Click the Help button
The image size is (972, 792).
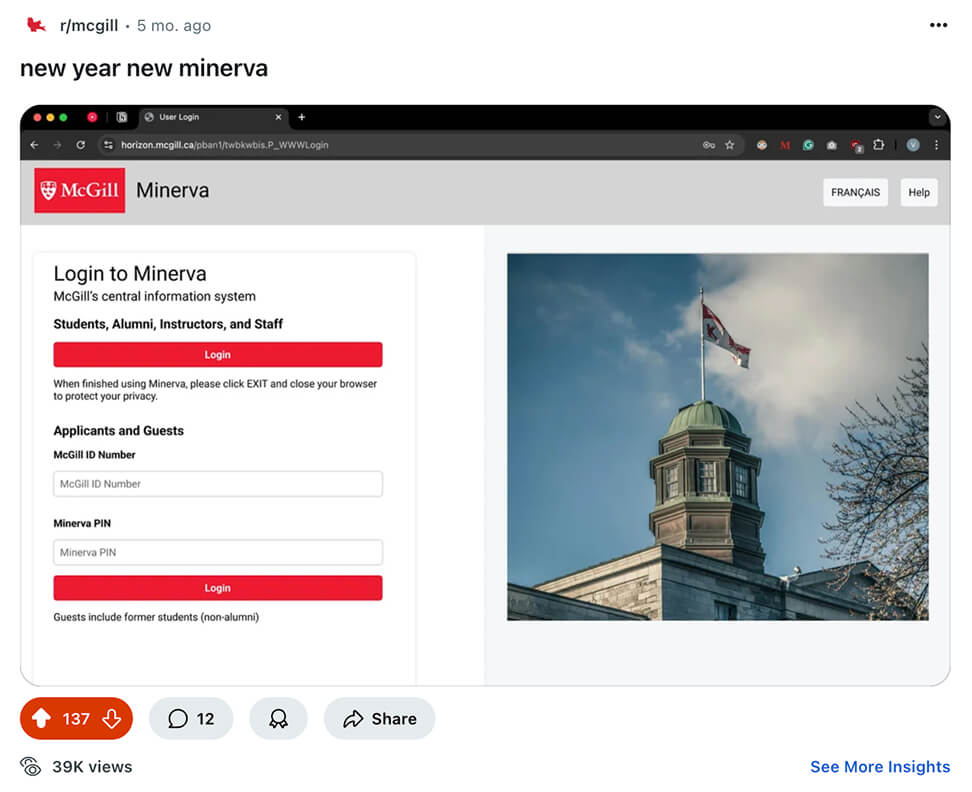(x=919, y=192)
